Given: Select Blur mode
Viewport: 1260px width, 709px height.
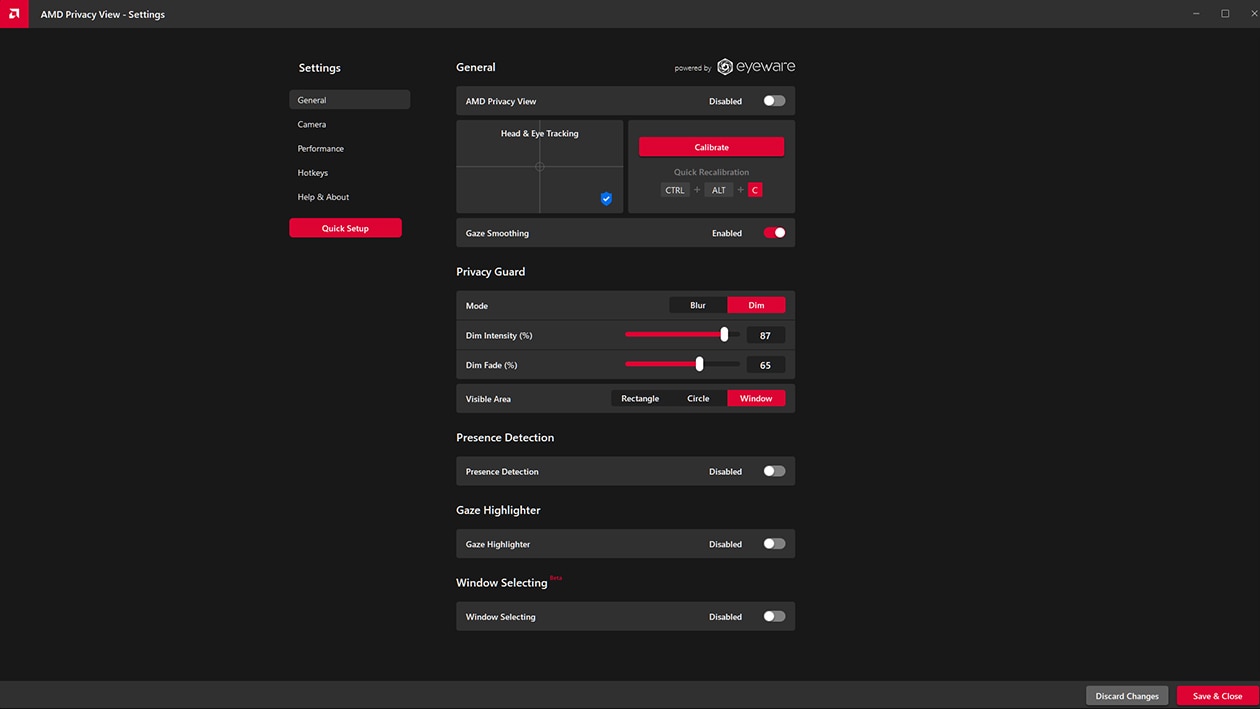Looking at the screenshot, I should click(698, 305).
